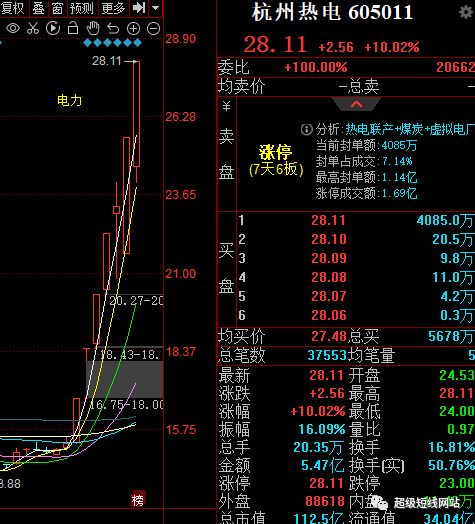Click the ¥ icon in sell panel
Viewport: 475px width, 524px height.
pyautogui.click(x=227, y=106)
